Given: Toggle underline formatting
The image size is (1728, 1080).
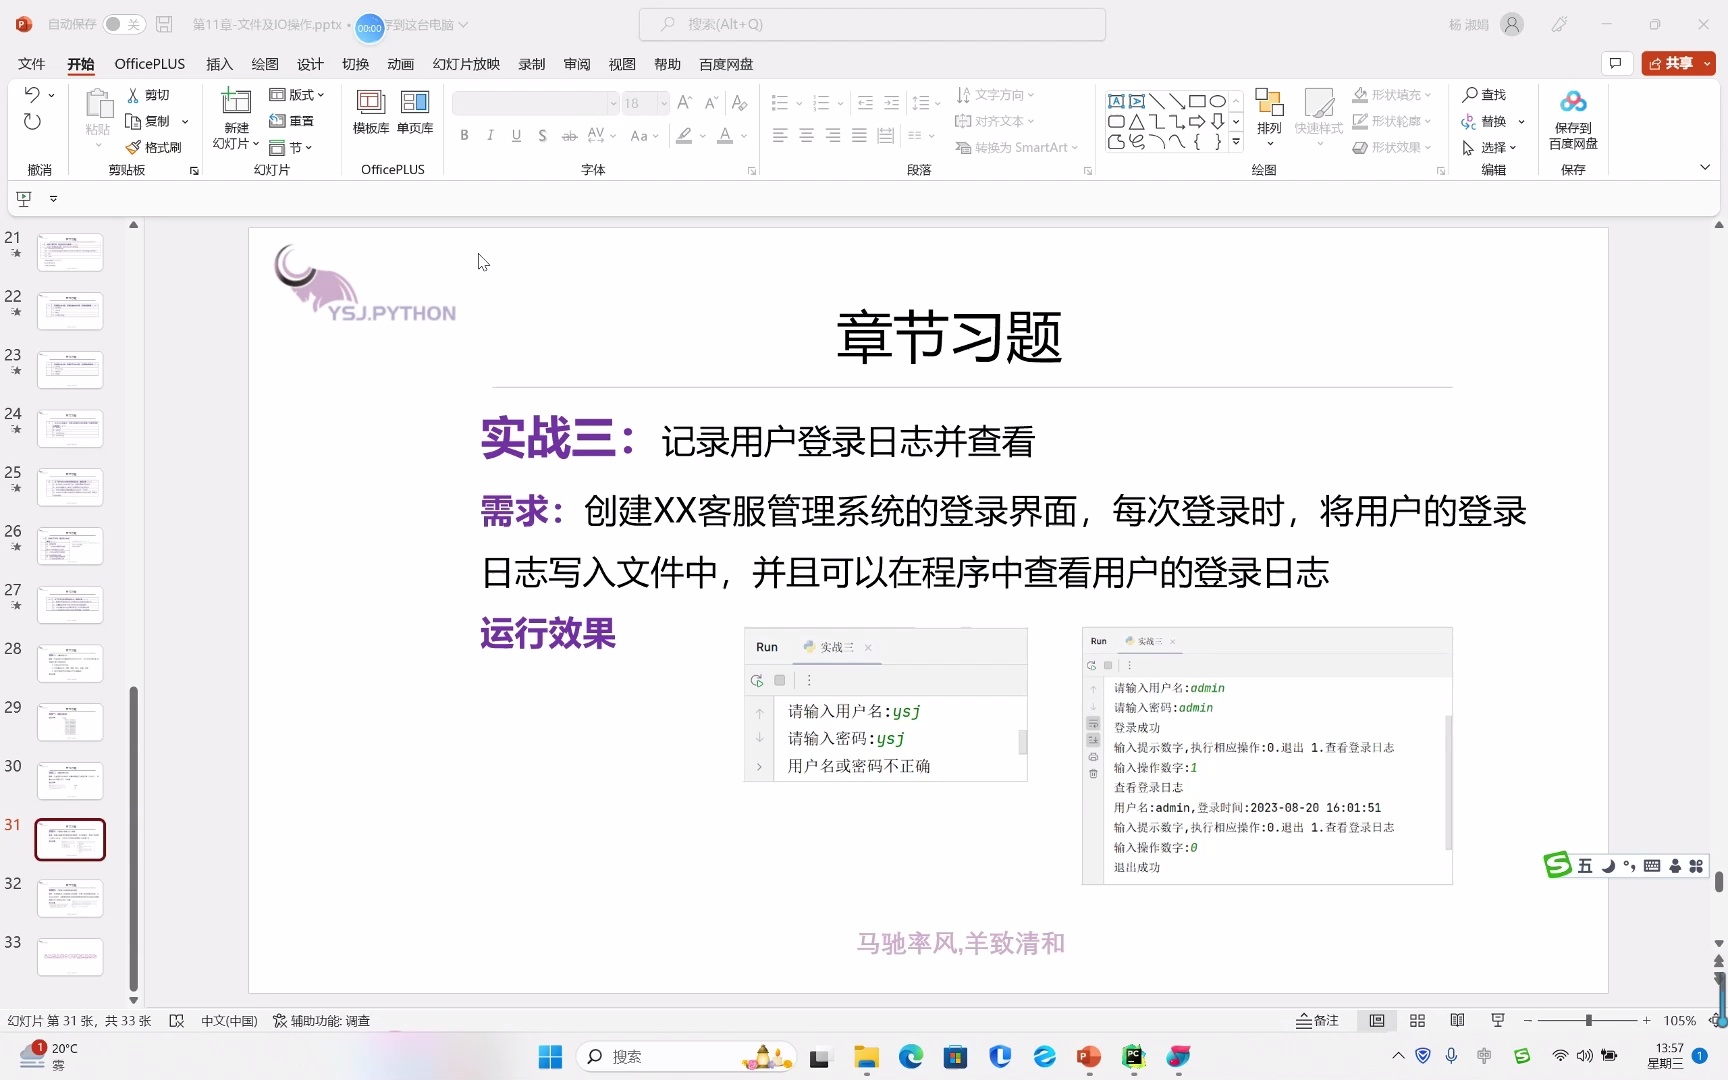Looking at the screenshot, I should tap(516, 135).
